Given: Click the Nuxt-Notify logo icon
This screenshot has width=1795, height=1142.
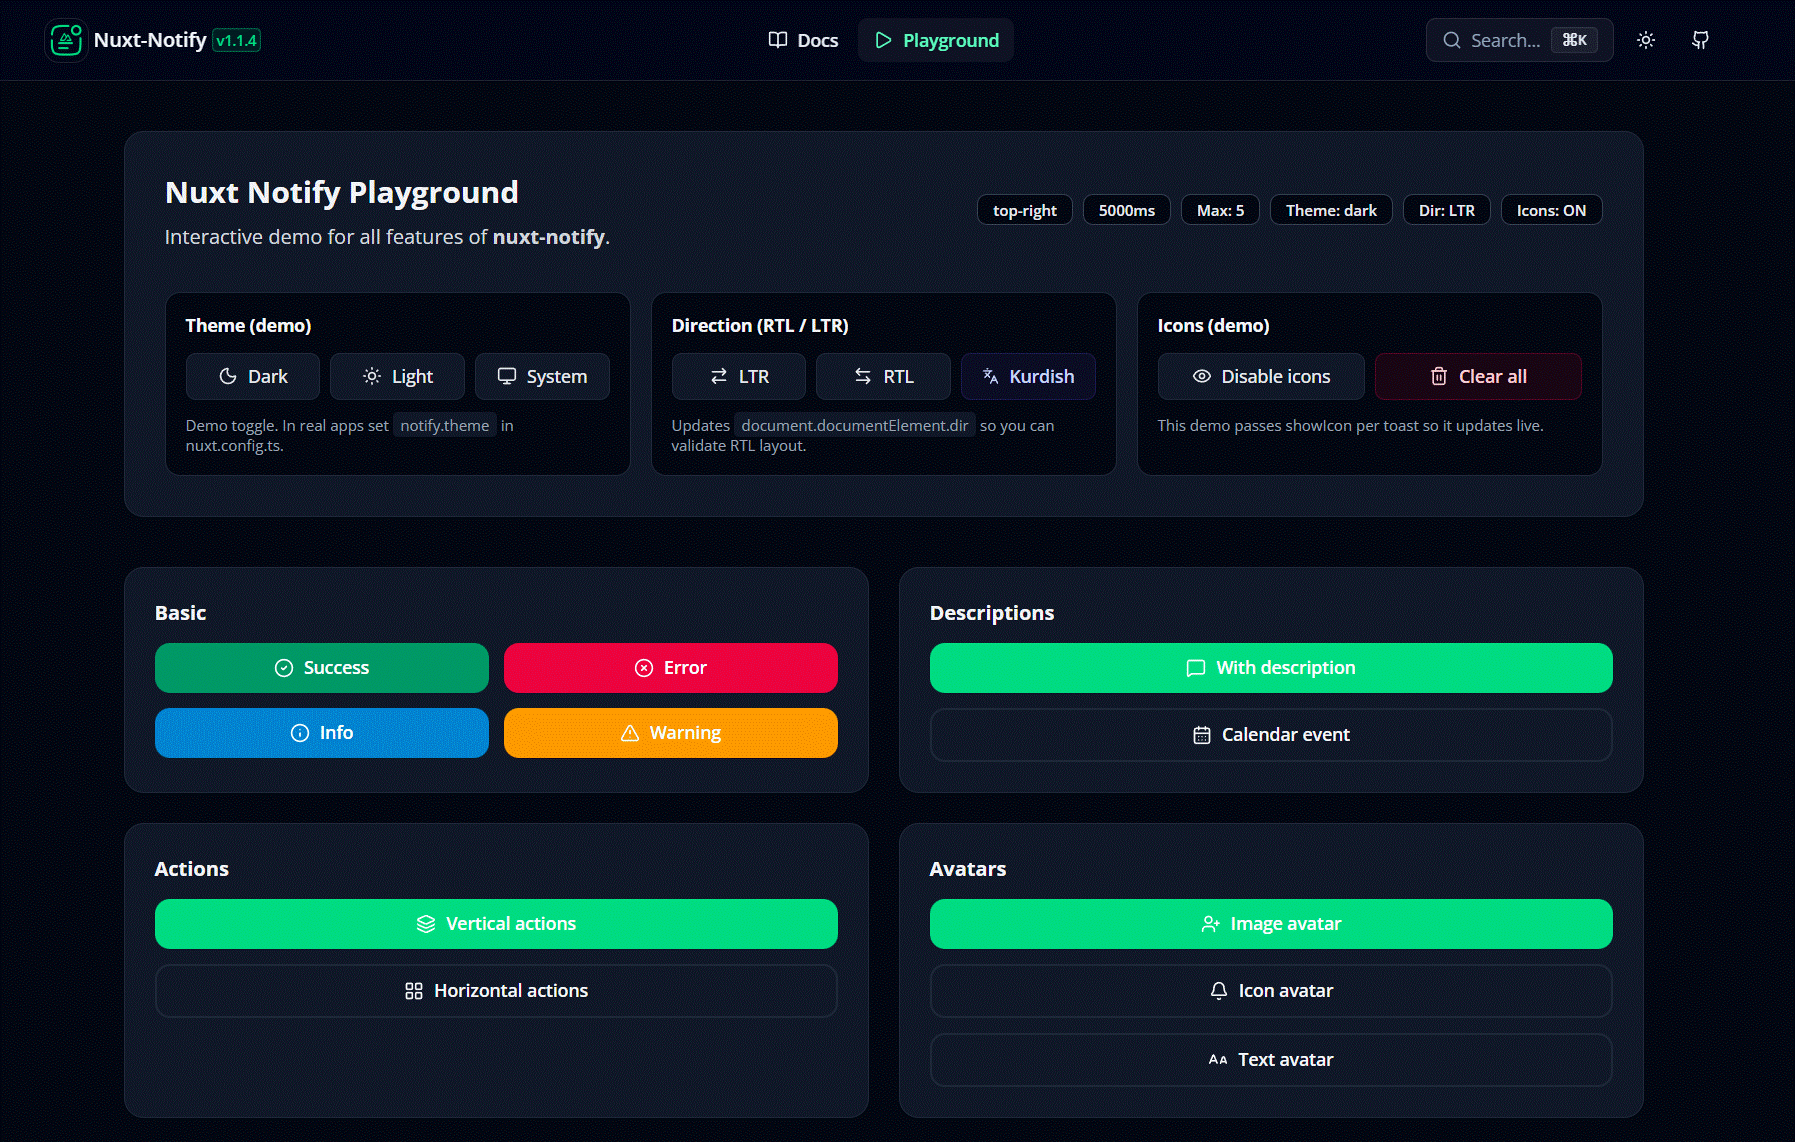Looking at the screenshot, I should tap(66, 40).
